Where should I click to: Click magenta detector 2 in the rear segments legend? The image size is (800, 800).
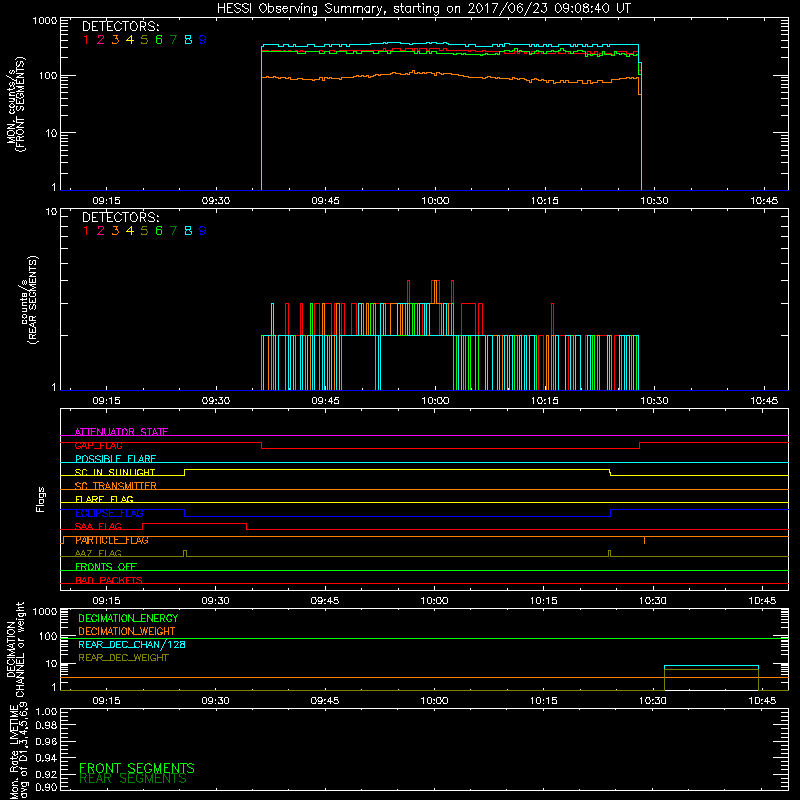coord(101,231)
